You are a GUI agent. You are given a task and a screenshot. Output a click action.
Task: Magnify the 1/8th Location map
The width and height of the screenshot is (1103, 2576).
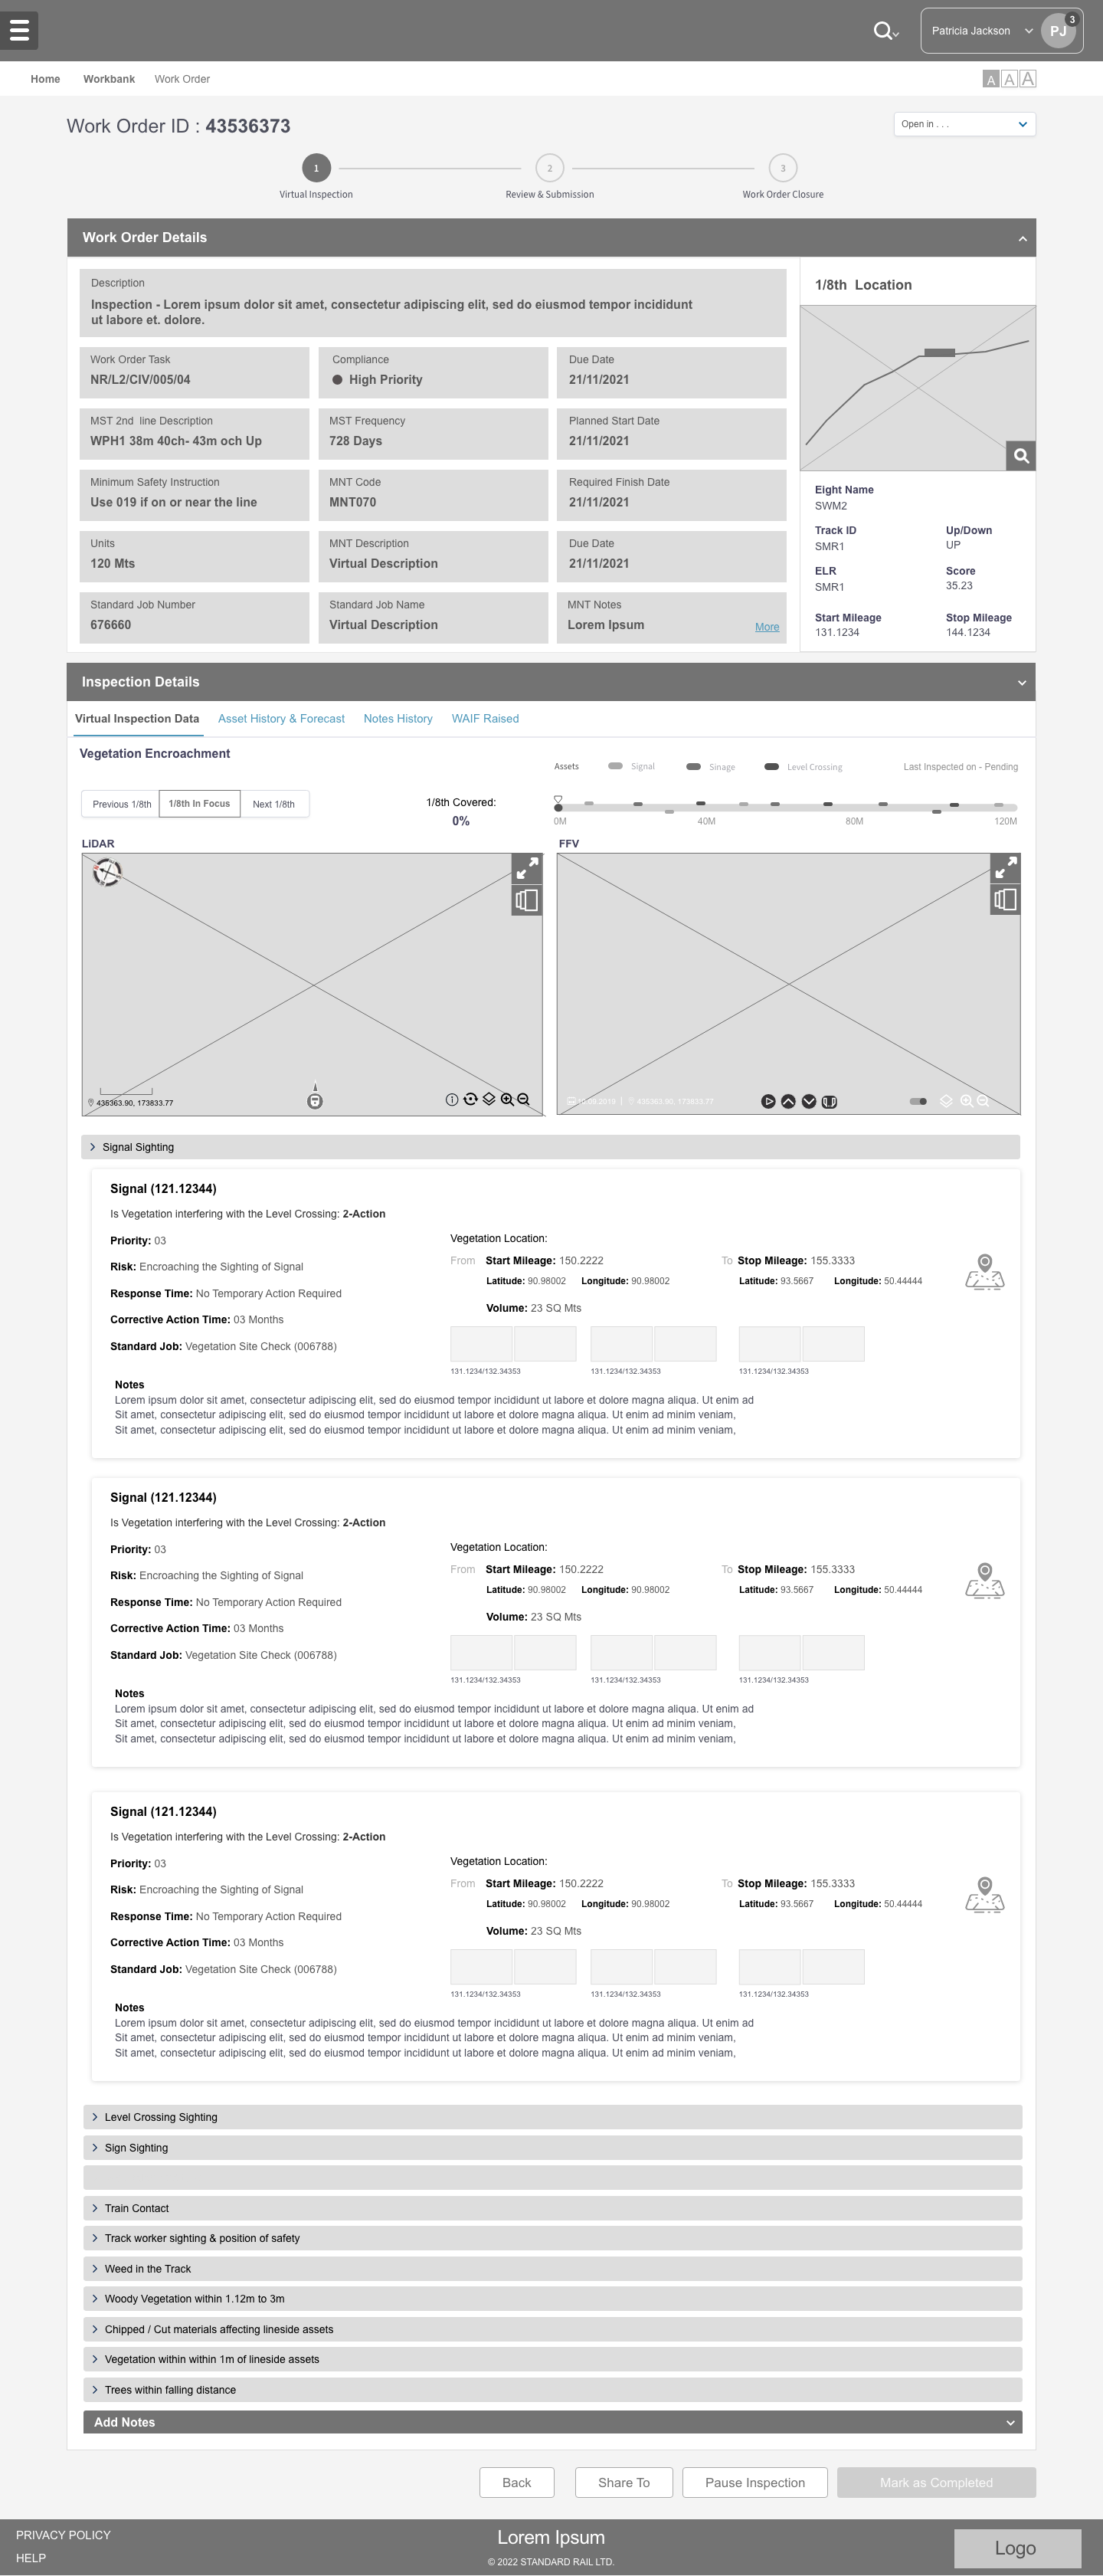click(1021, 456)
